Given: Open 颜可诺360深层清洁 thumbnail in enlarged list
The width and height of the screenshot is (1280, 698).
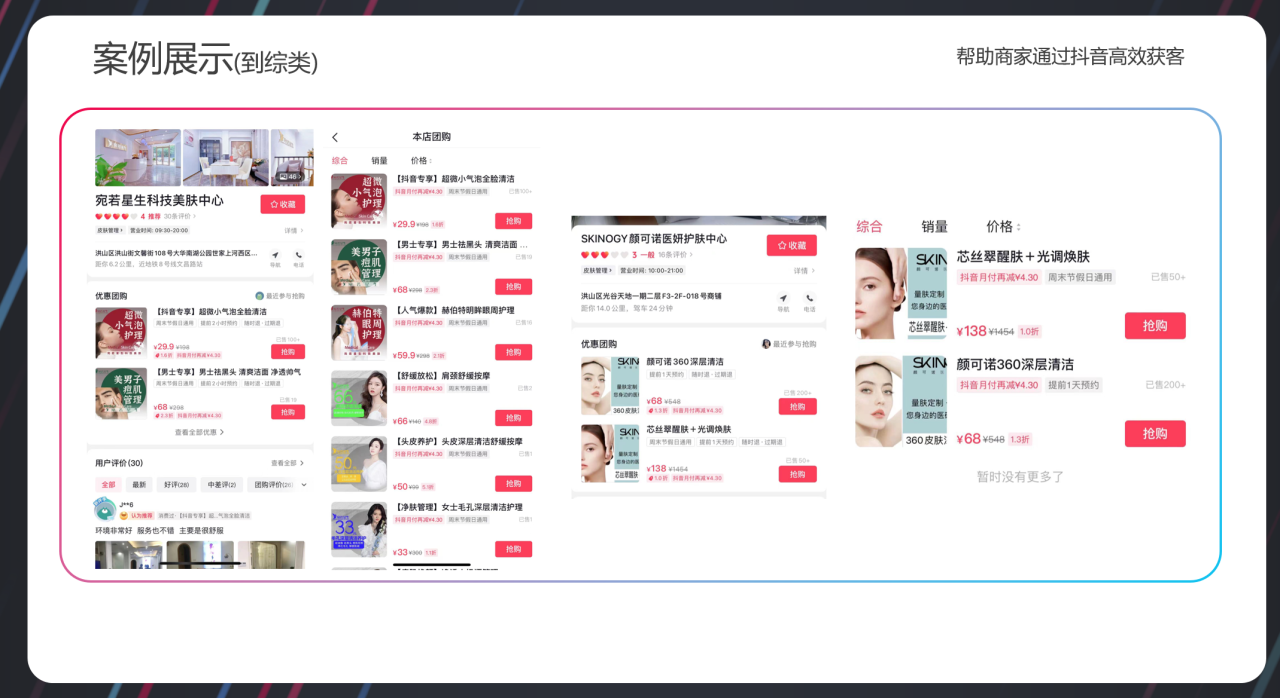Looking at the screenshot, I should pos(901,401).
